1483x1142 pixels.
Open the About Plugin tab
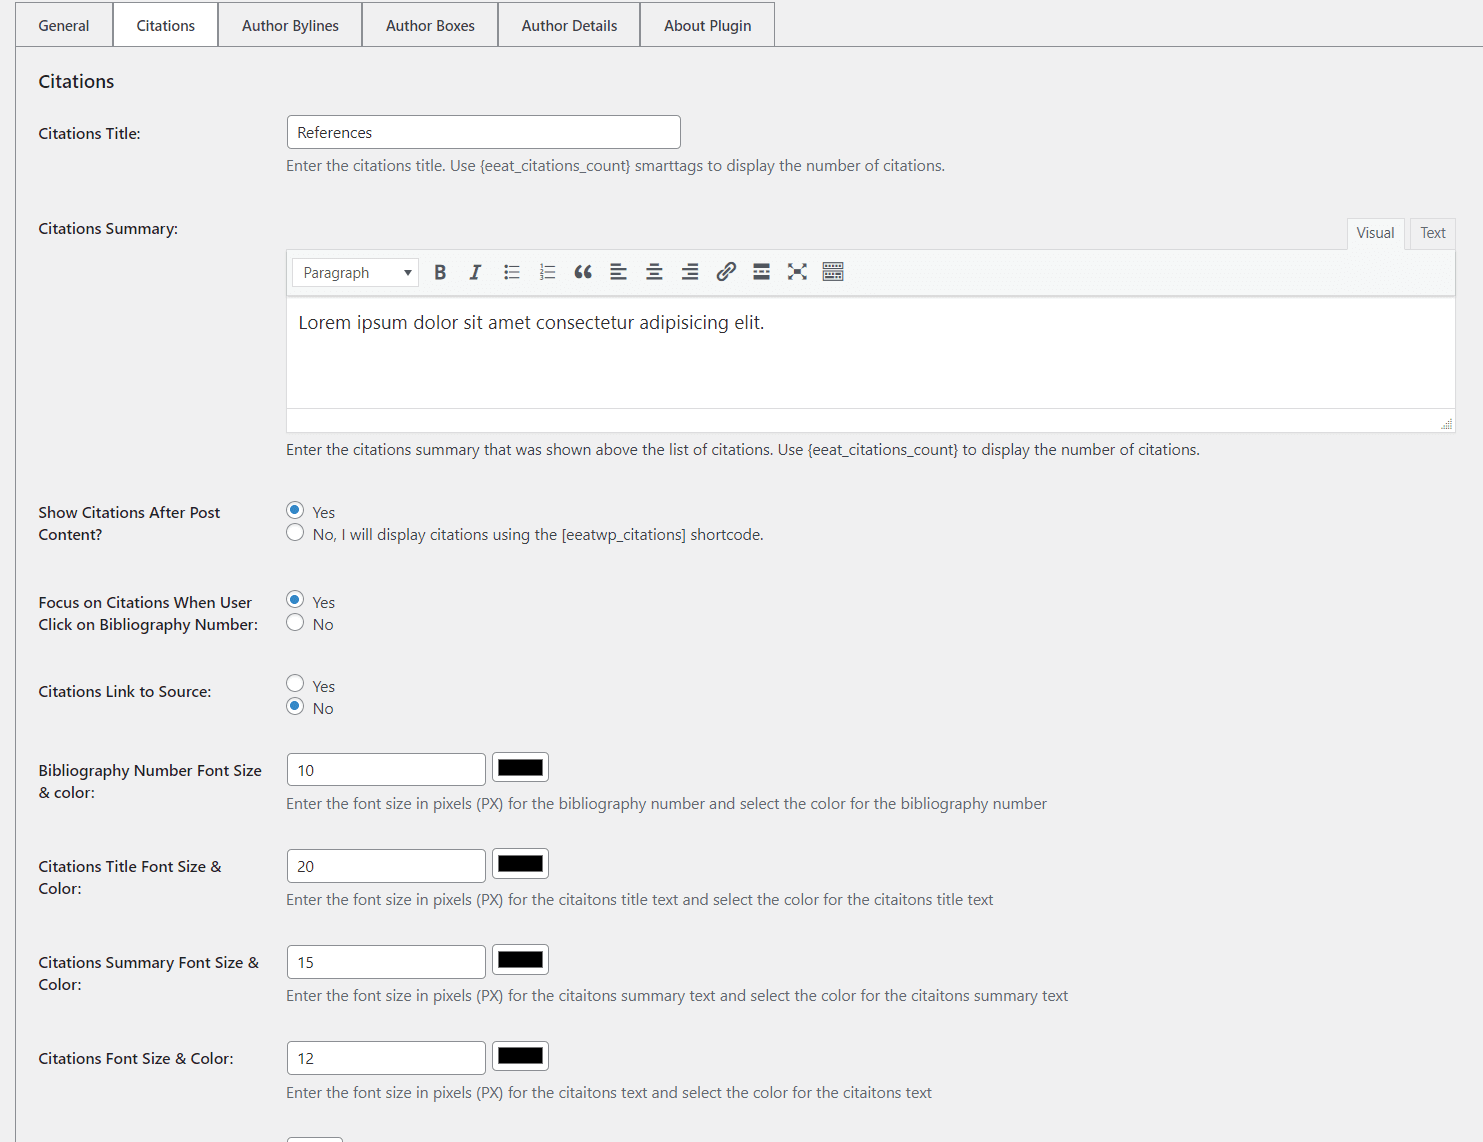click(707, 25)
